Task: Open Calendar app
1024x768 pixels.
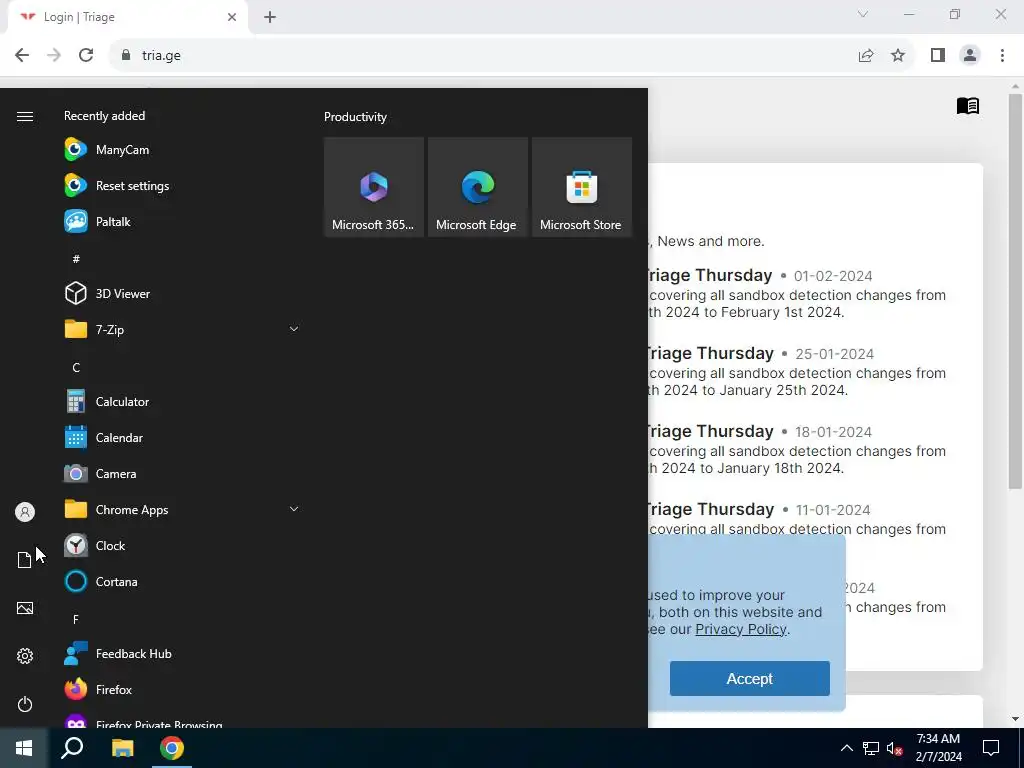Action: pos(182,438)
